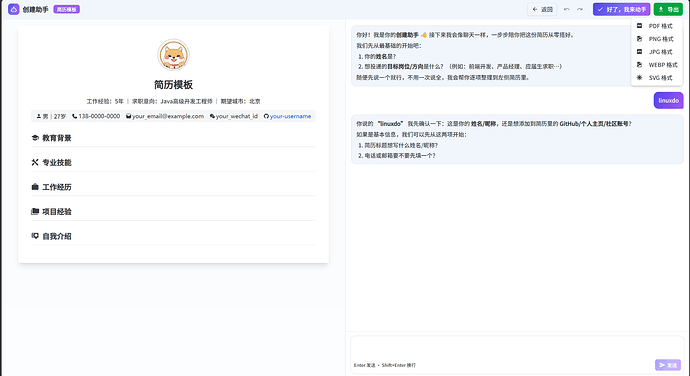Click the SVG 格式 star icon

[639, 77]
